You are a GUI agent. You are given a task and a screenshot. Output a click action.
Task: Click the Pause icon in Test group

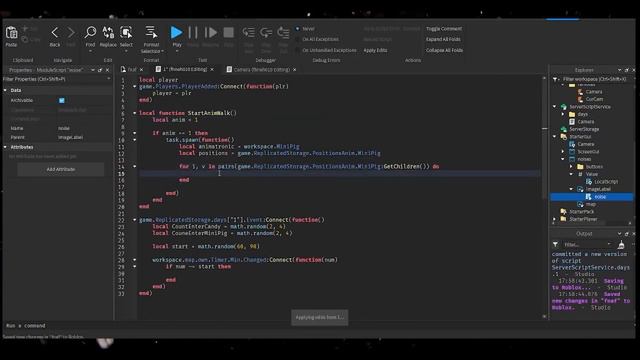coord(193,32)
